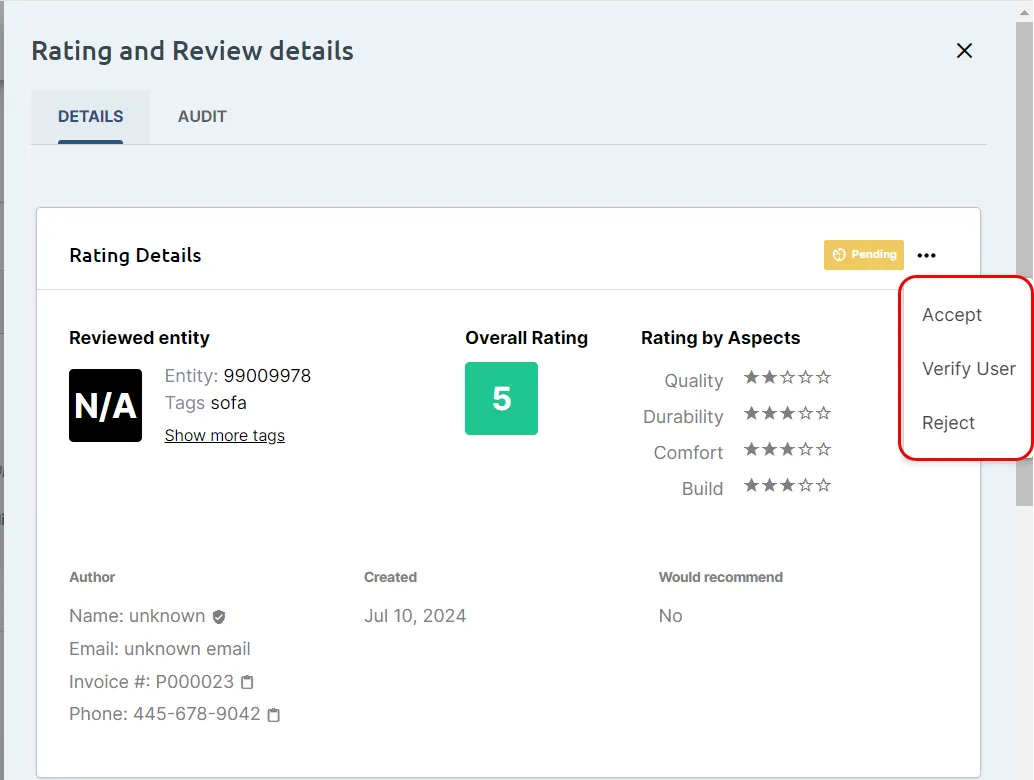Click the Would recommend value No
This screenshot has height=780, width=1034.
click(671, 616)
